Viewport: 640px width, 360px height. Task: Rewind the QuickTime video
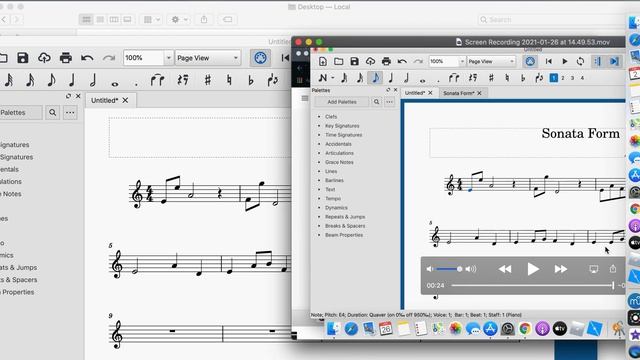(x=505, y=269)
